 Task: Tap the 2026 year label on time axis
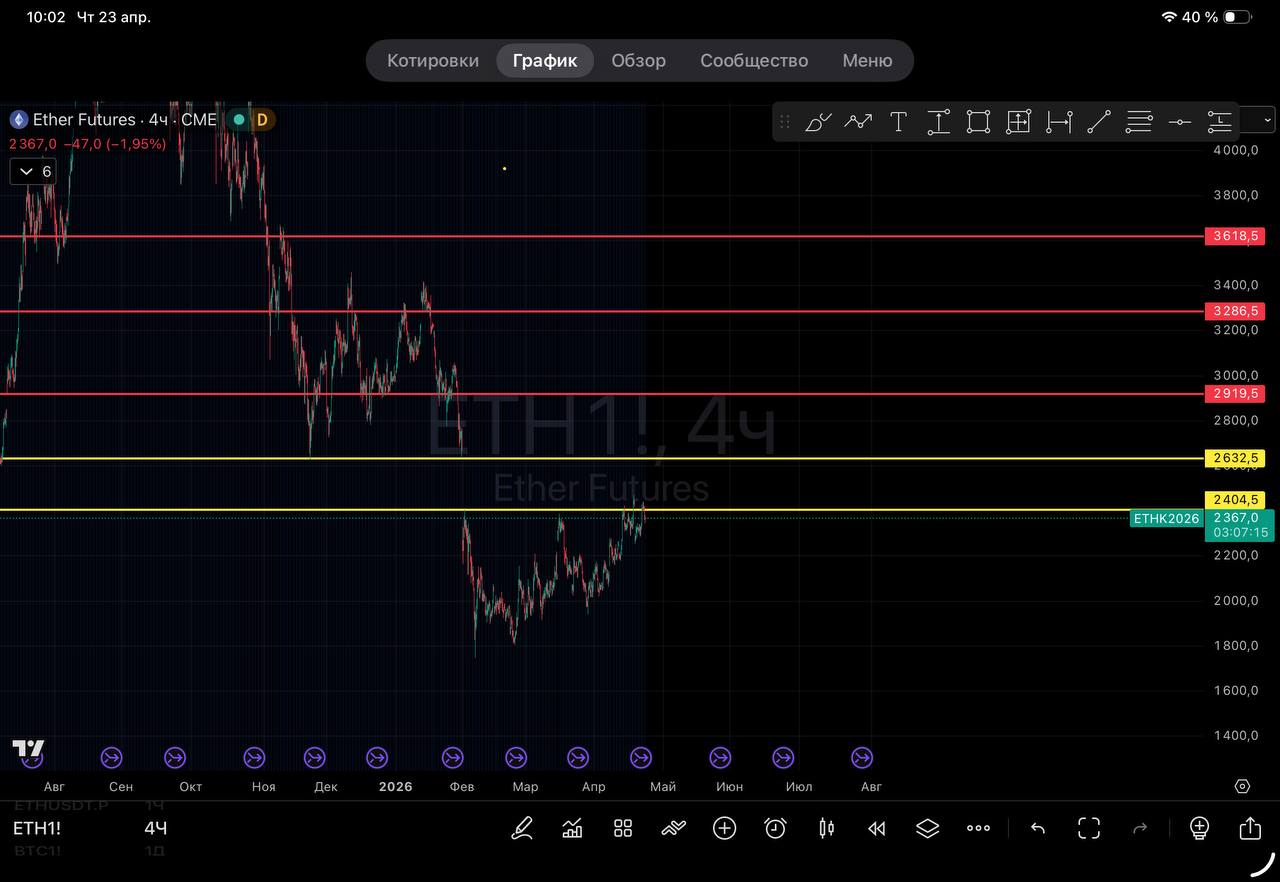[x=396, y=787]
